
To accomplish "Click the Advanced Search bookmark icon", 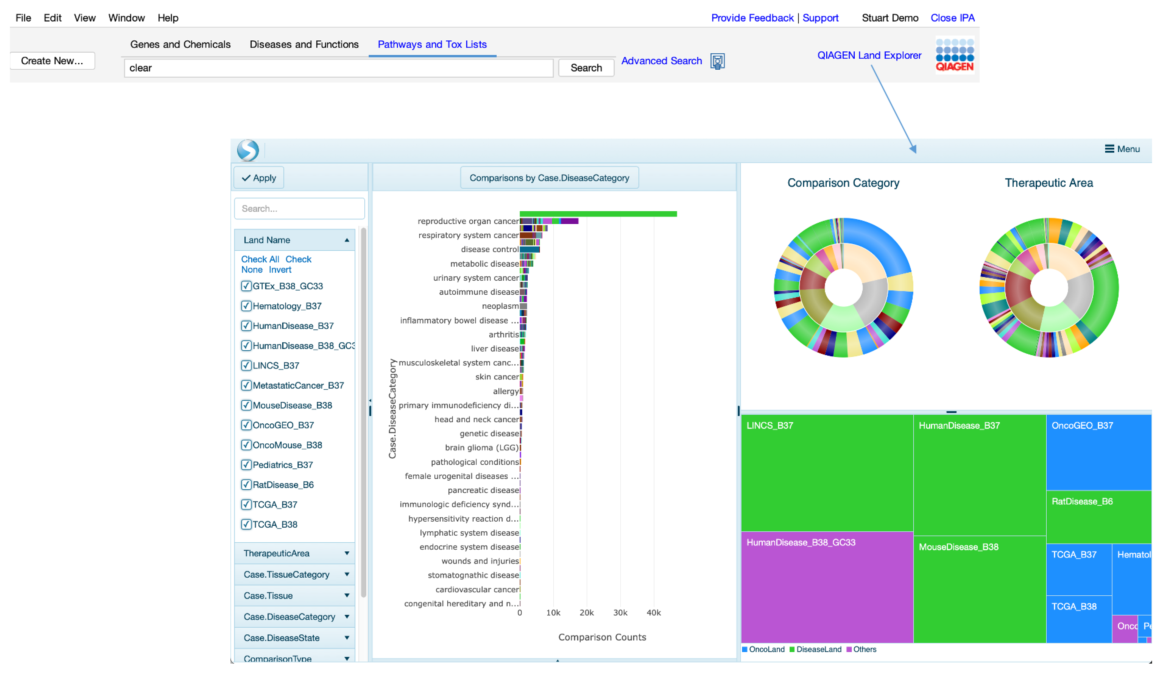I will (717, 61).
